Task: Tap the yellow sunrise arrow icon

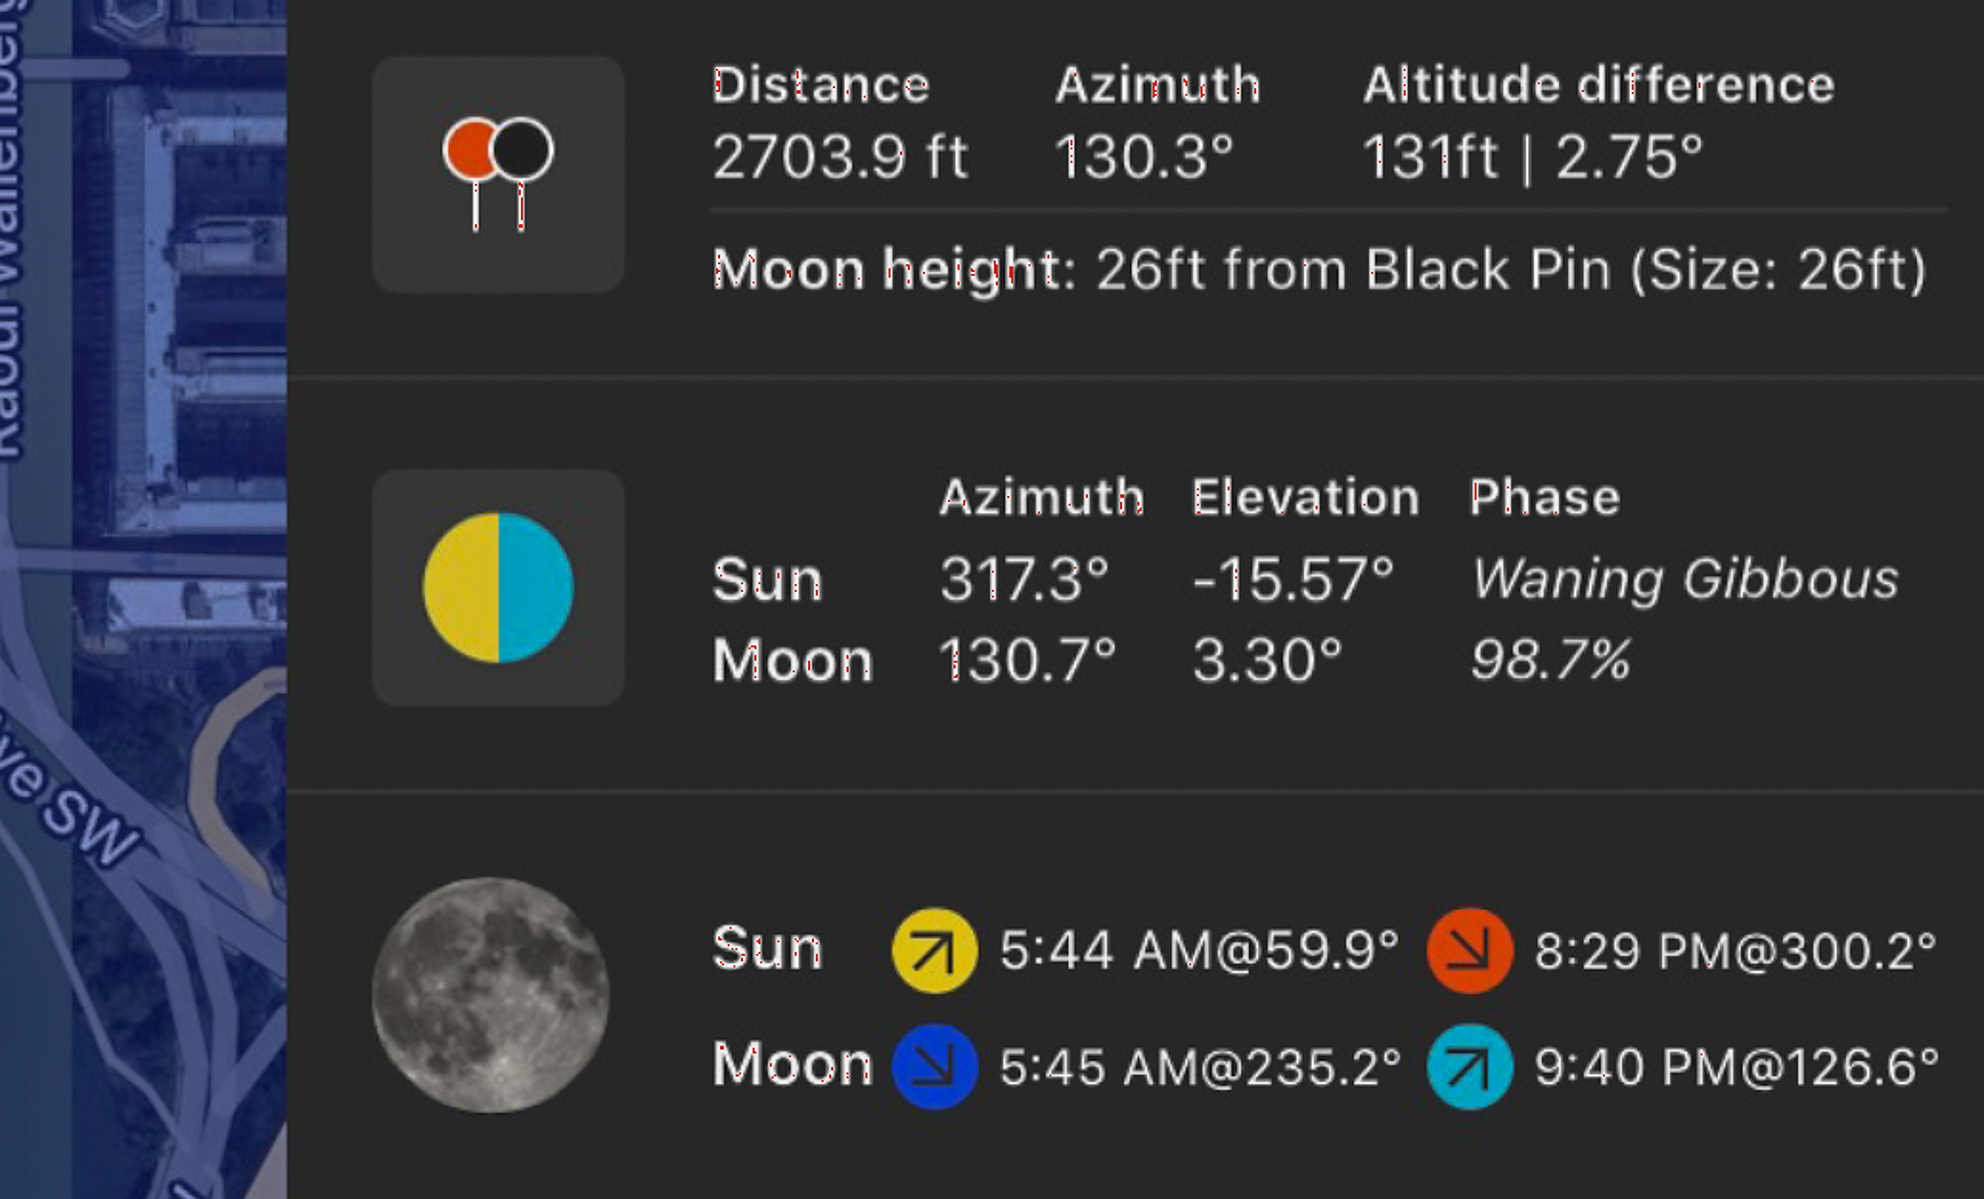Action: 934,950
